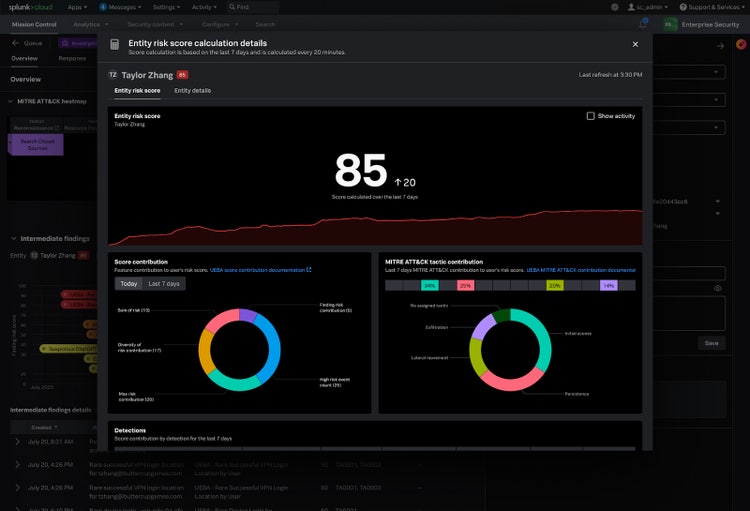Enable the Show activity checkbox
The height and width of the screenshot is (511, 750).
591,116
